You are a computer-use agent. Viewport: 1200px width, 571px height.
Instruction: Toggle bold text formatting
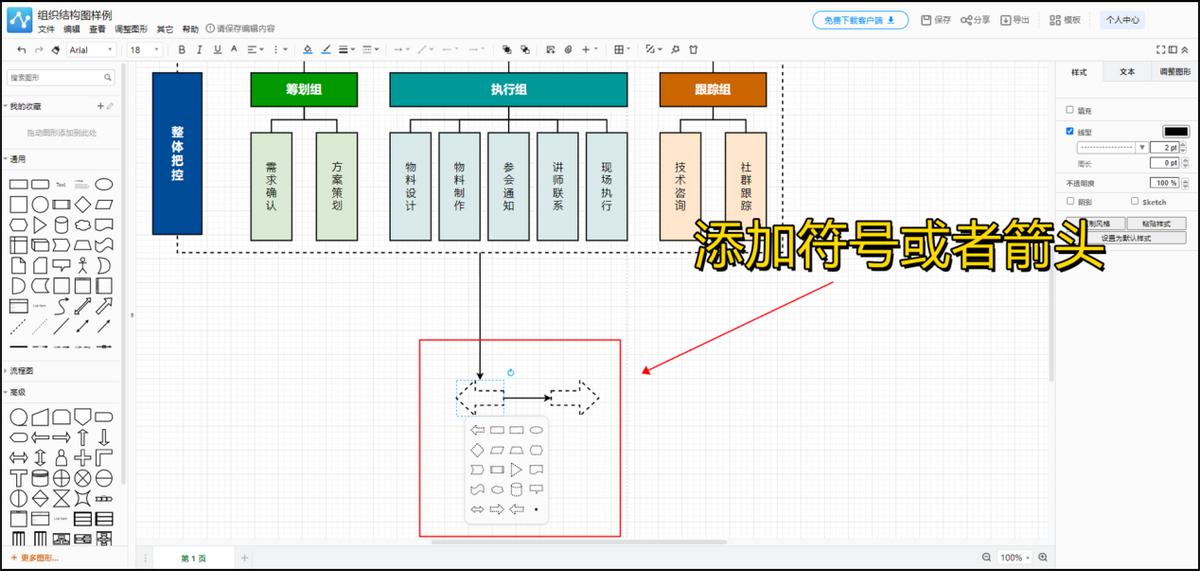[x=182, y=49]
